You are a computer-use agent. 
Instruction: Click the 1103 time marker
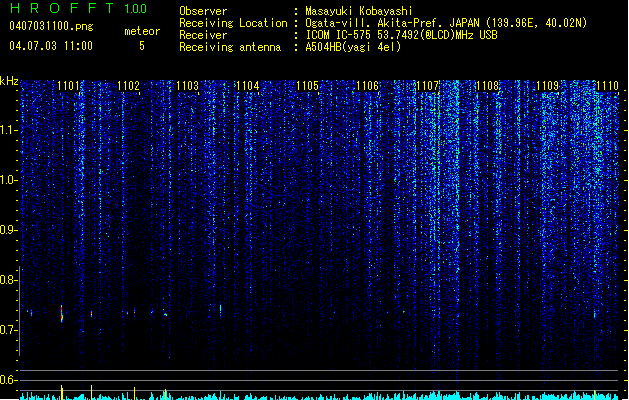pyautogui.click(x=188, y=86)
